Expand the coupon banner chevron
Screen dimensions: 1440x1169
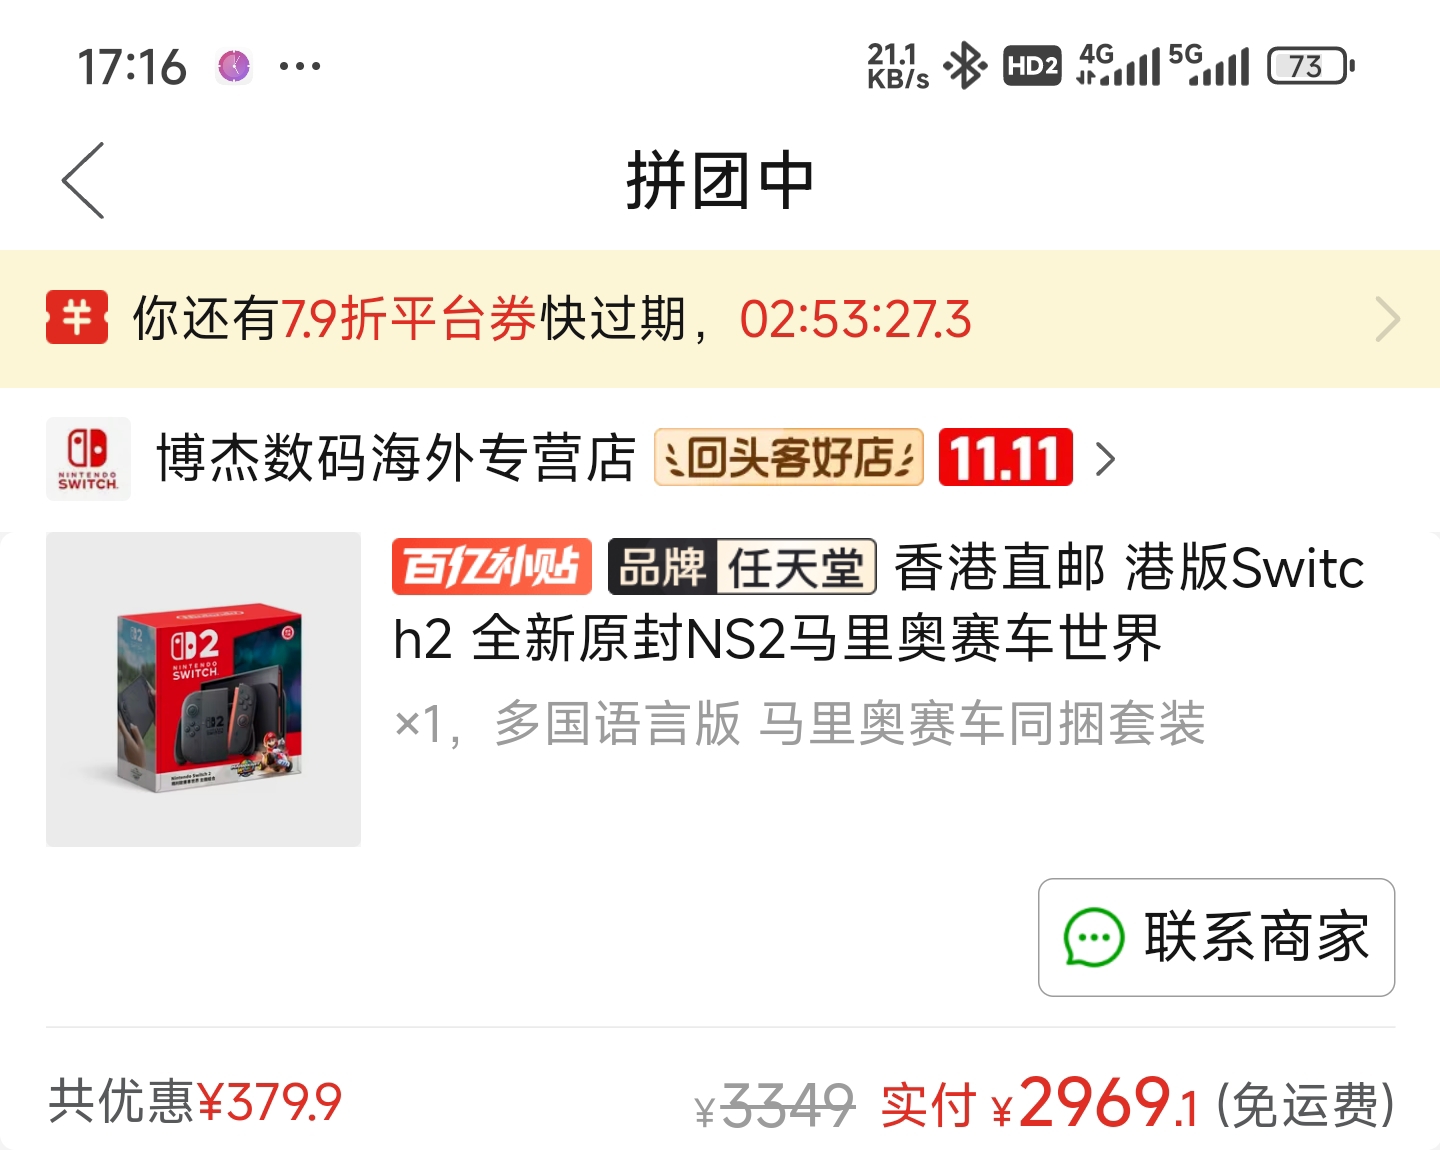[x=1388, y=319]
